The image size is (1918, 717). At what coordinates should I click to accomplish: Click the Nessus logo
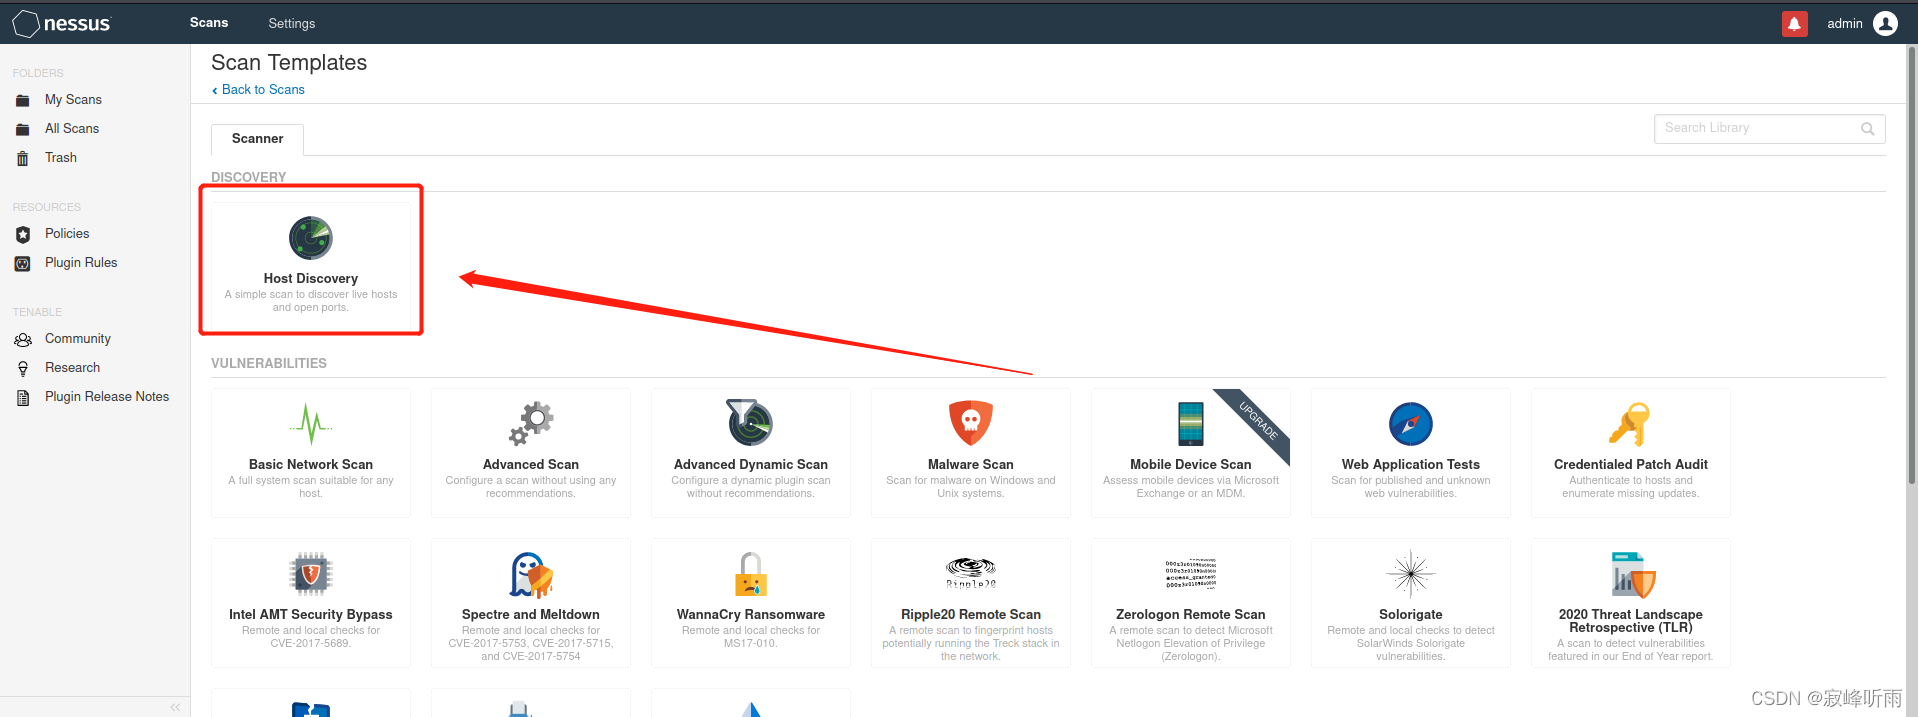(x=61, y=23)
